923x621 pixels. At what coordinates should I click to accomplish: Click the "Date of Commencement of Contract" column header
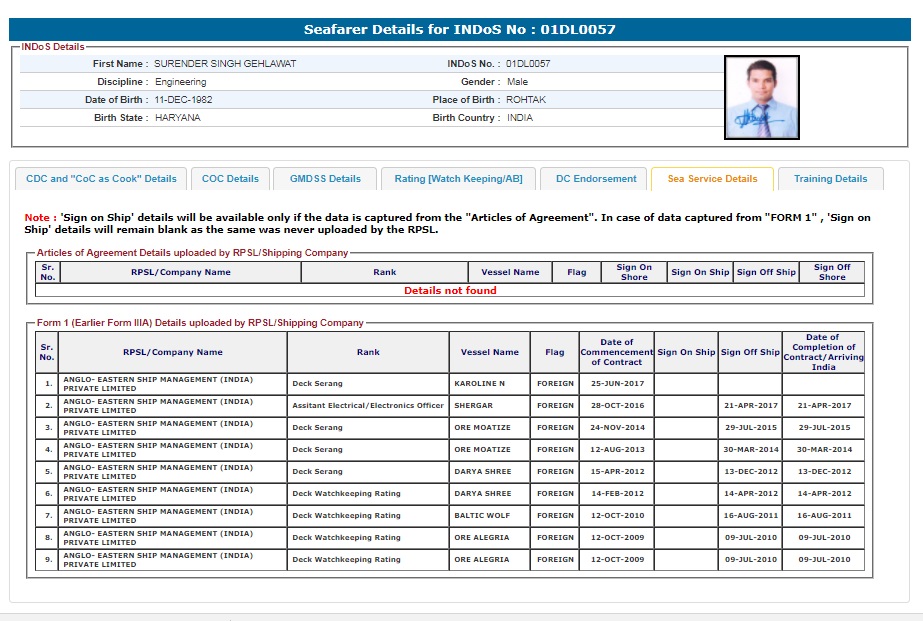point(616,352)
